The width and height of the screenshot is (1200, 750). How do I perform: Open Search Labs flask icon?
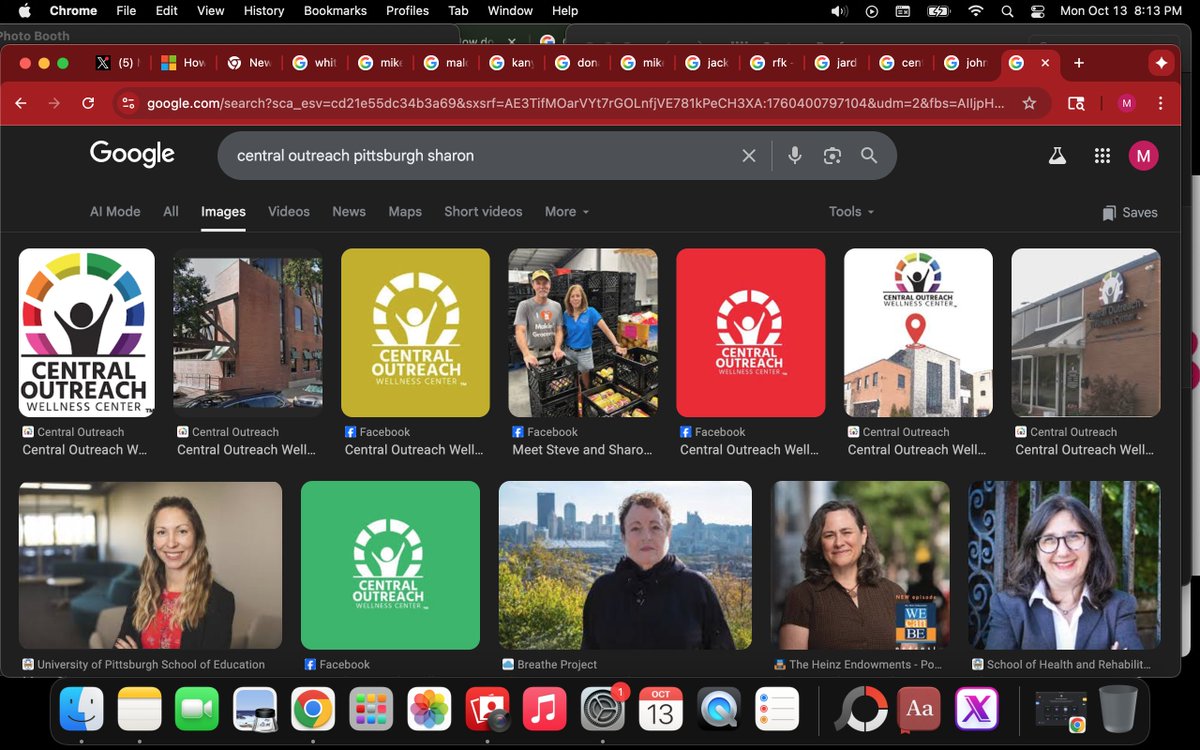[1055, 156]
